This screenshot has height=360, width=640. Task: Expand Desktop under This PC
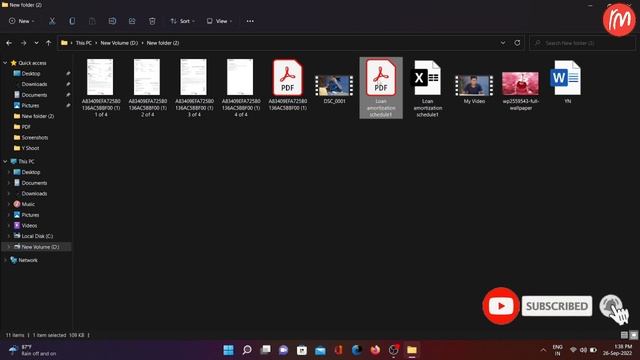(x=9, y=172)
